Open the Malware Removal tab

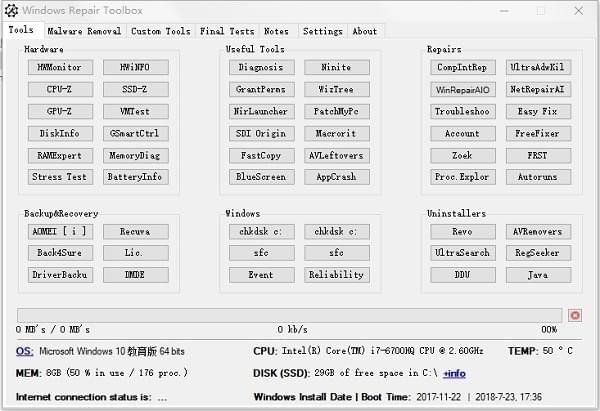(85, 31)
